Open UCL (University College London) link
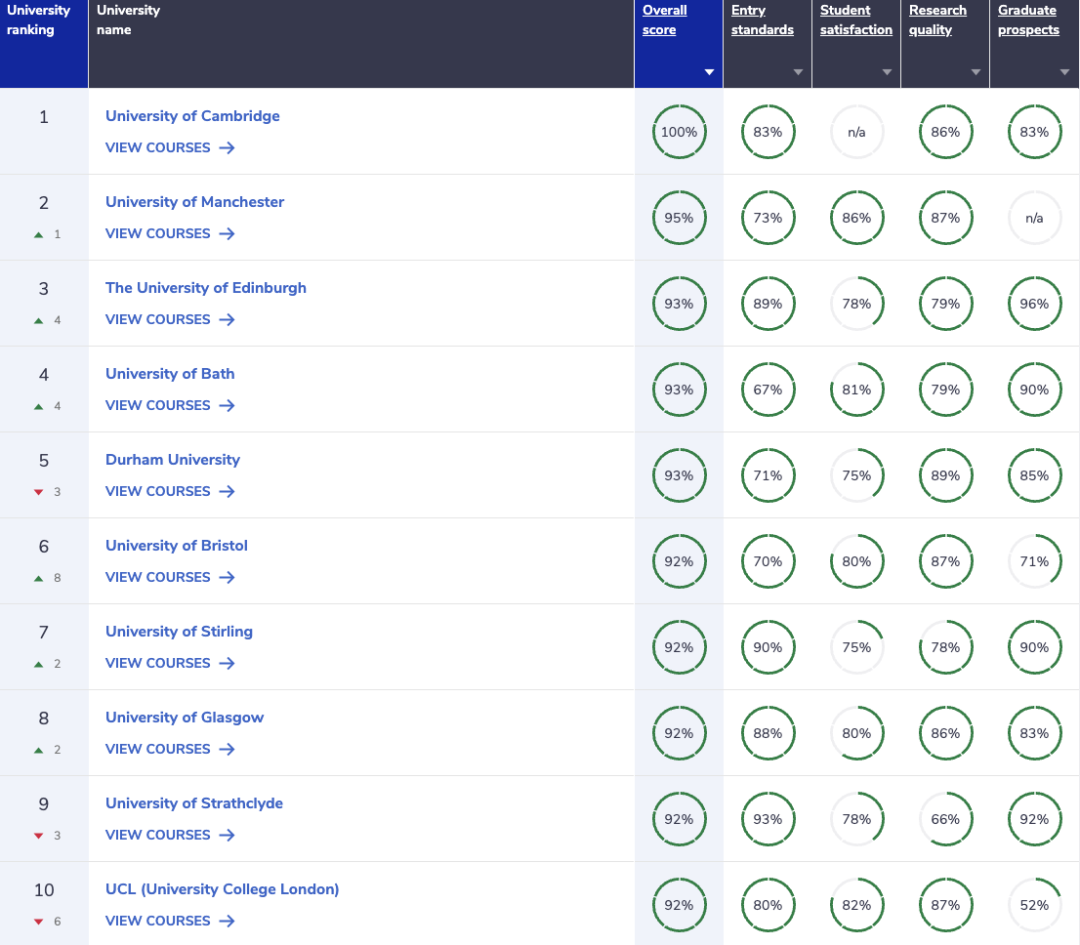The width and height of the screenshot is (1080, 945). 222,889
